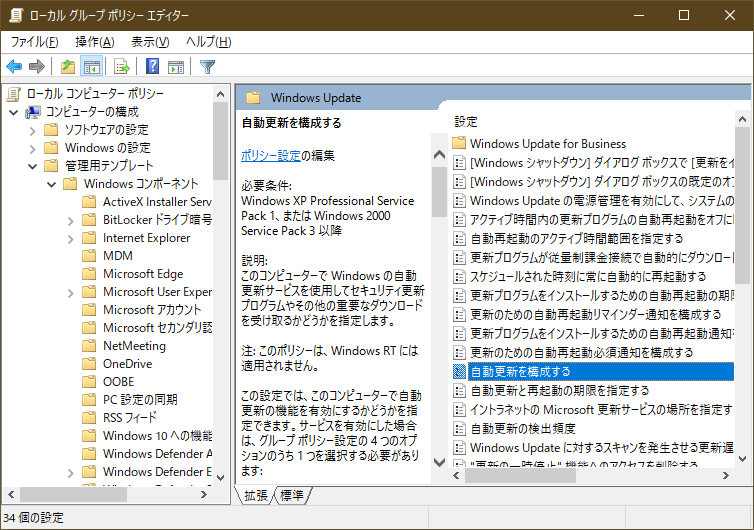Viewport: 754px width, 530px height.
Task: Click policy icon beside スケジュールされた時刻に常に自動的に再起動する
Action: (460, 277)
